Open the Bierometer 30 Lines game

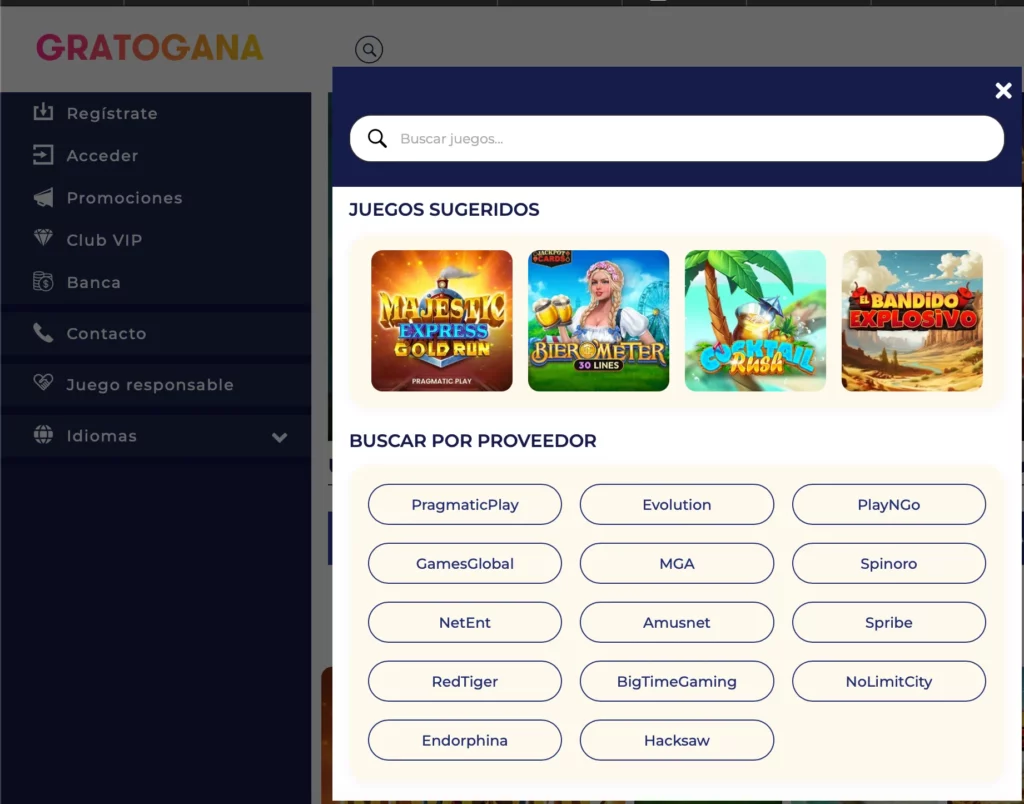(598, 321)
